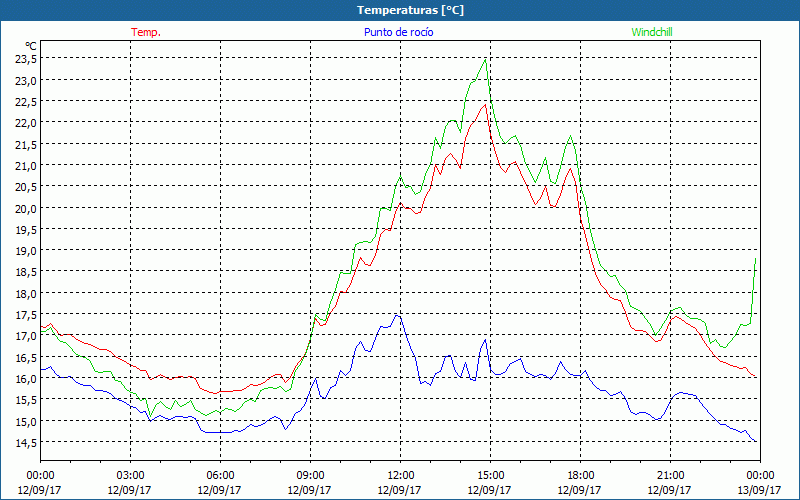This screenshot has height=500, width=800.
Task: Click the '17,5' y-axis value
Action: click(26, 314)
